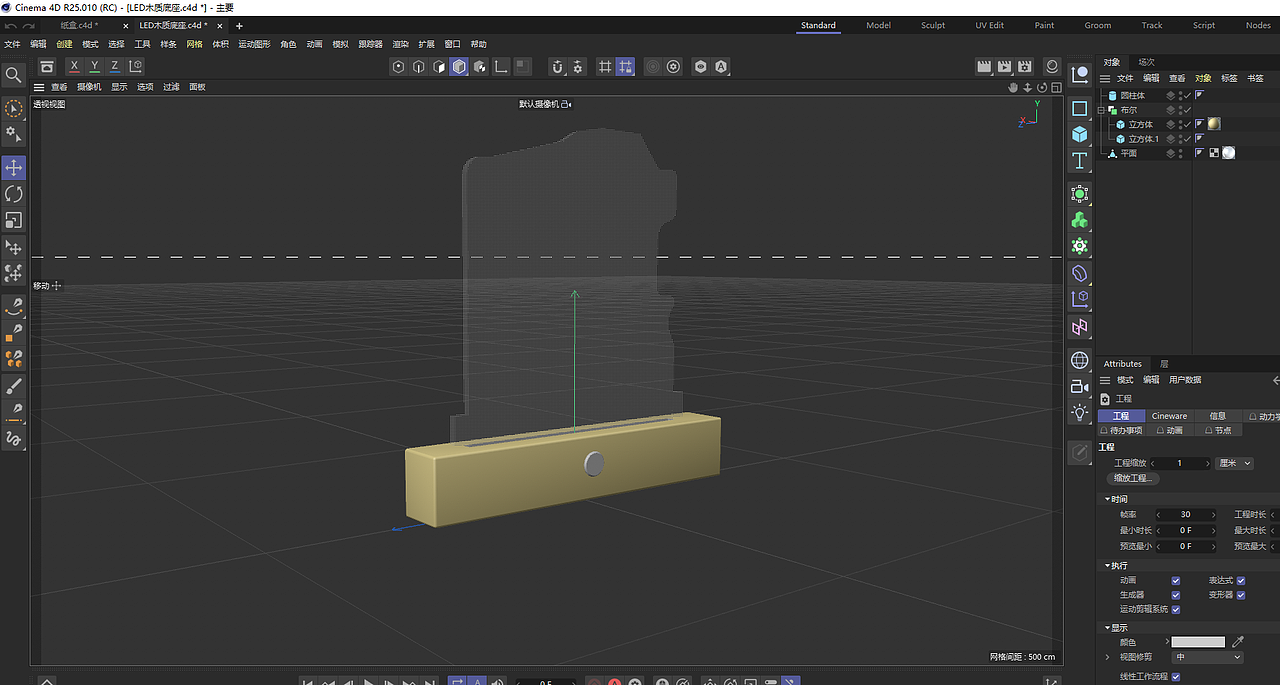Open the 厘米 units dropdown in Attributes

coord(1234,463)
